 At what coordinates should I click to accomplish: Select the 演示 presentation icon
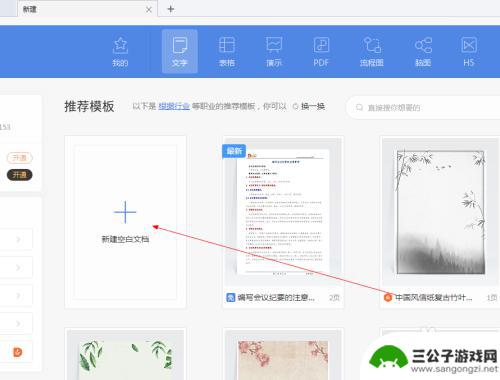pyautogui.click(x=274, y=51)
